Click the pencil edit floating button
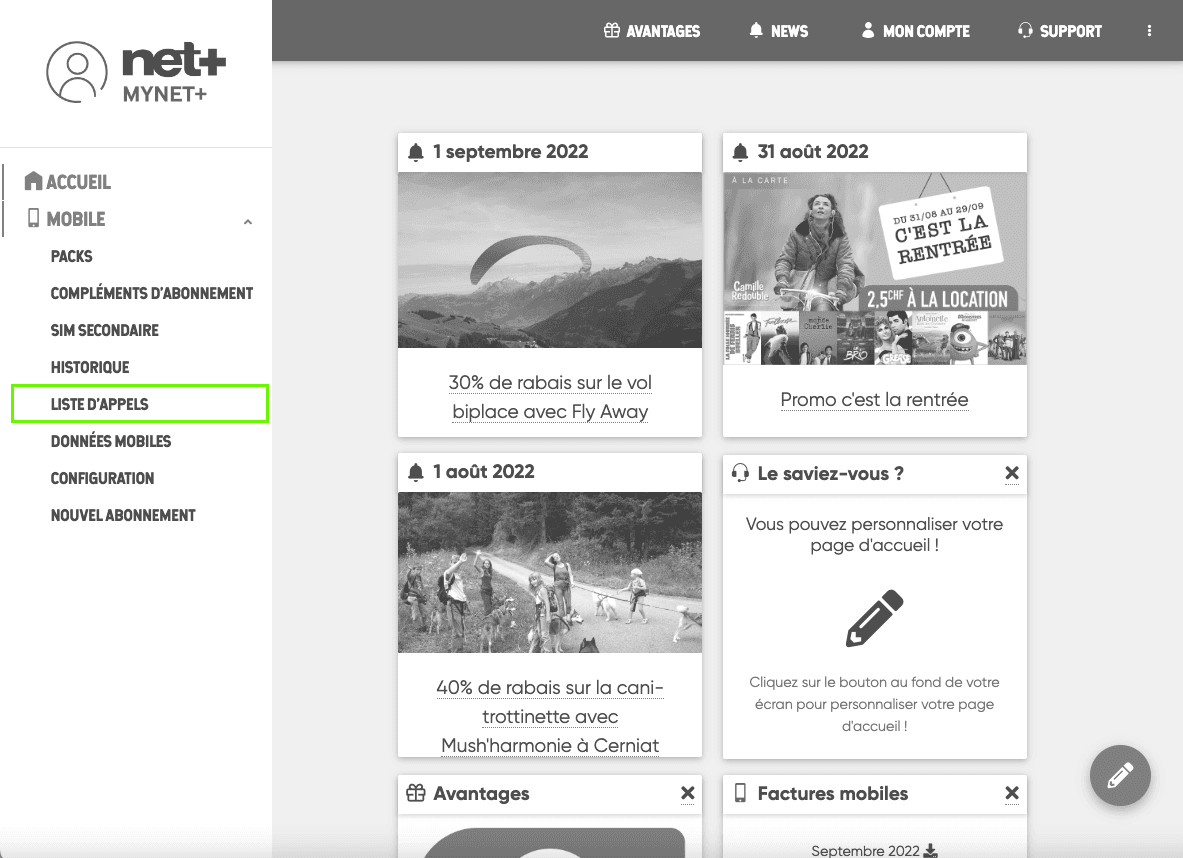 [1120, 775]
